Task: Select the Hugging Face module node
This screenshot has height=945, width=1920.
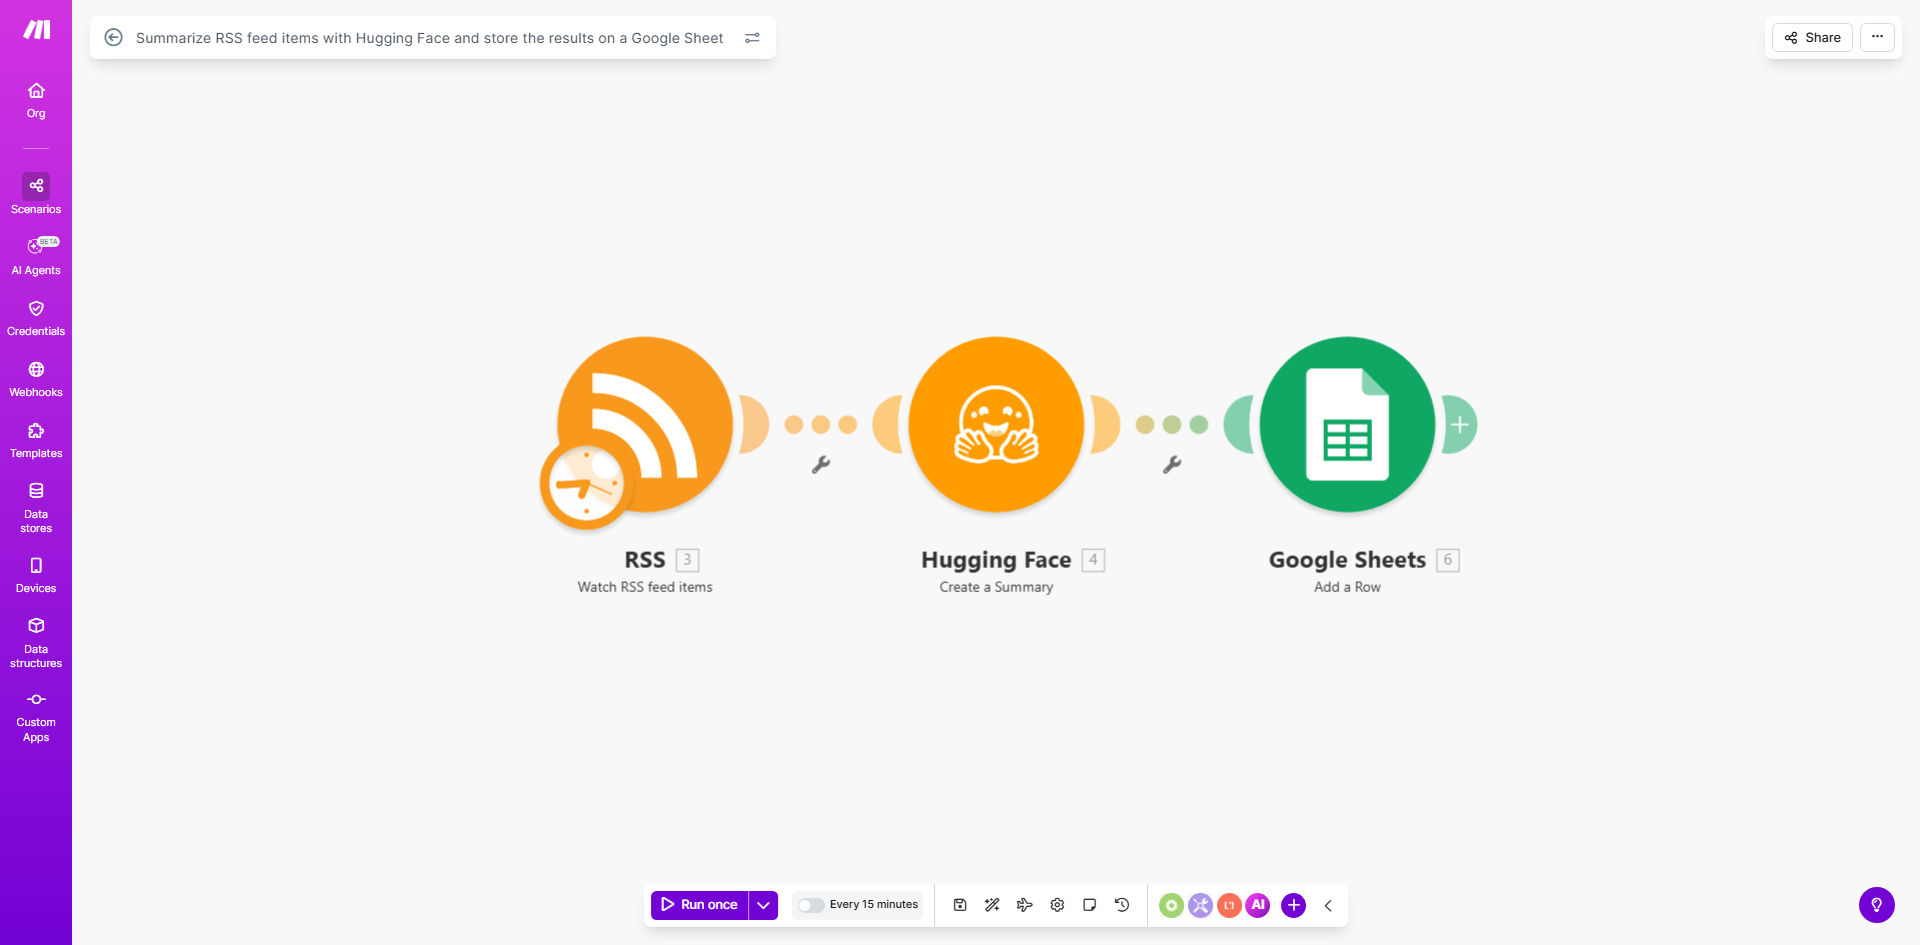Action: coord(996,424)
